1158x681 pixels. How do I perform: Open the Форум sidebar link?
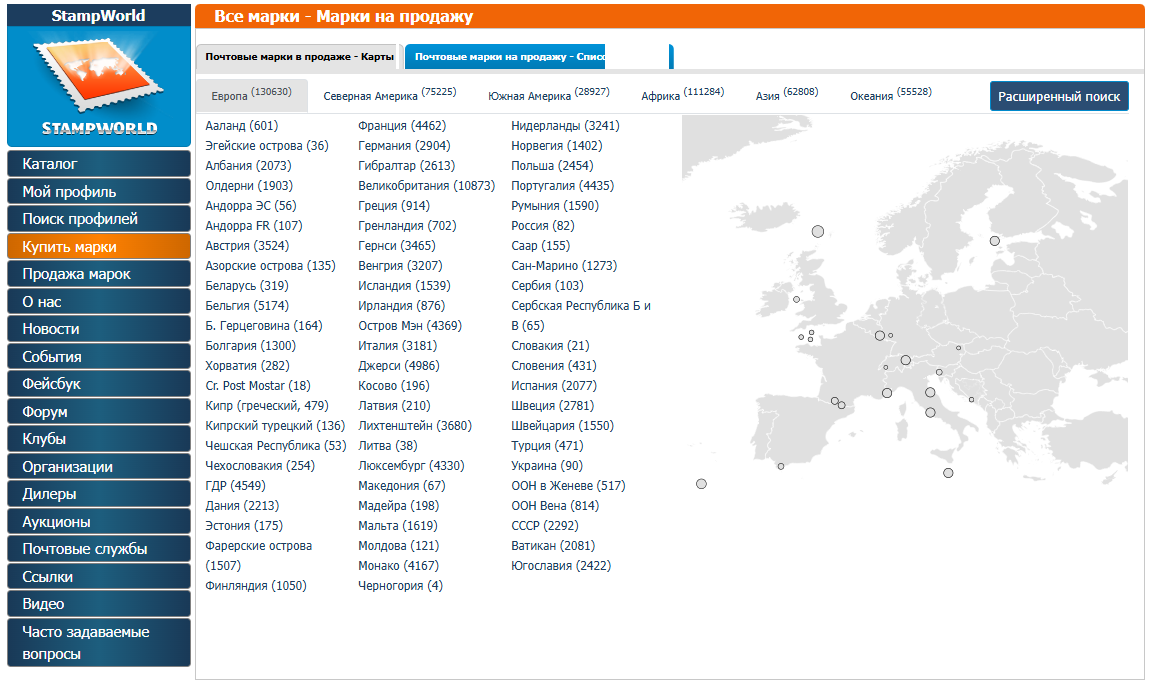pyautogui.click(x=99, y=411)
